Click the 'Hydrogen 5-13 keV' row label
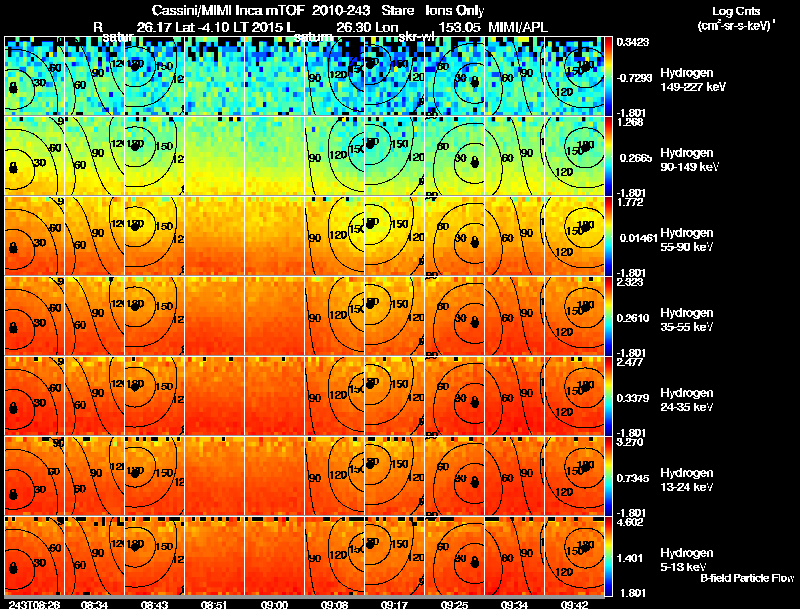Viewport: 800px width, 609px height. [x=687, y=560]
